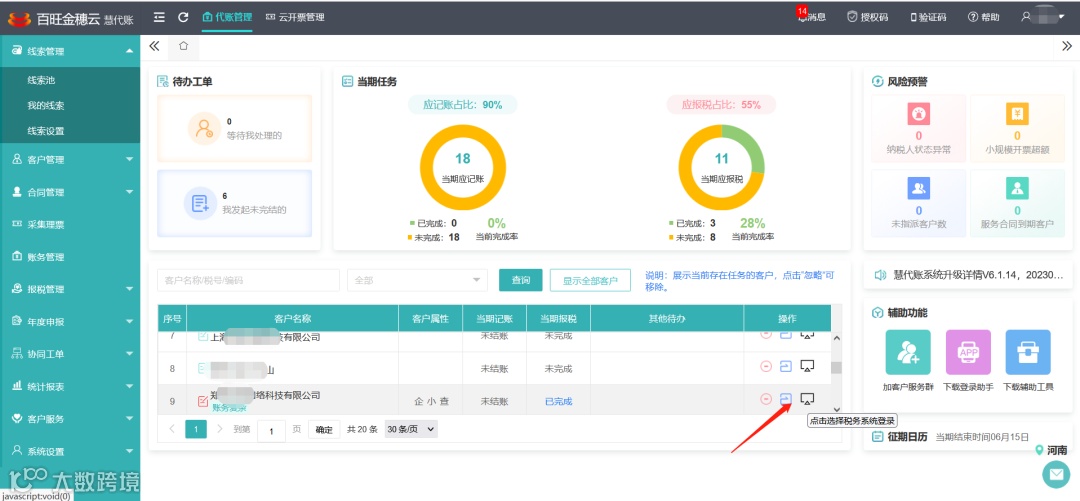Image resolution: width=1080 pixels, height=501 pixels.
Task: Click the 确定 pagination button
Action: click(324, 429)
